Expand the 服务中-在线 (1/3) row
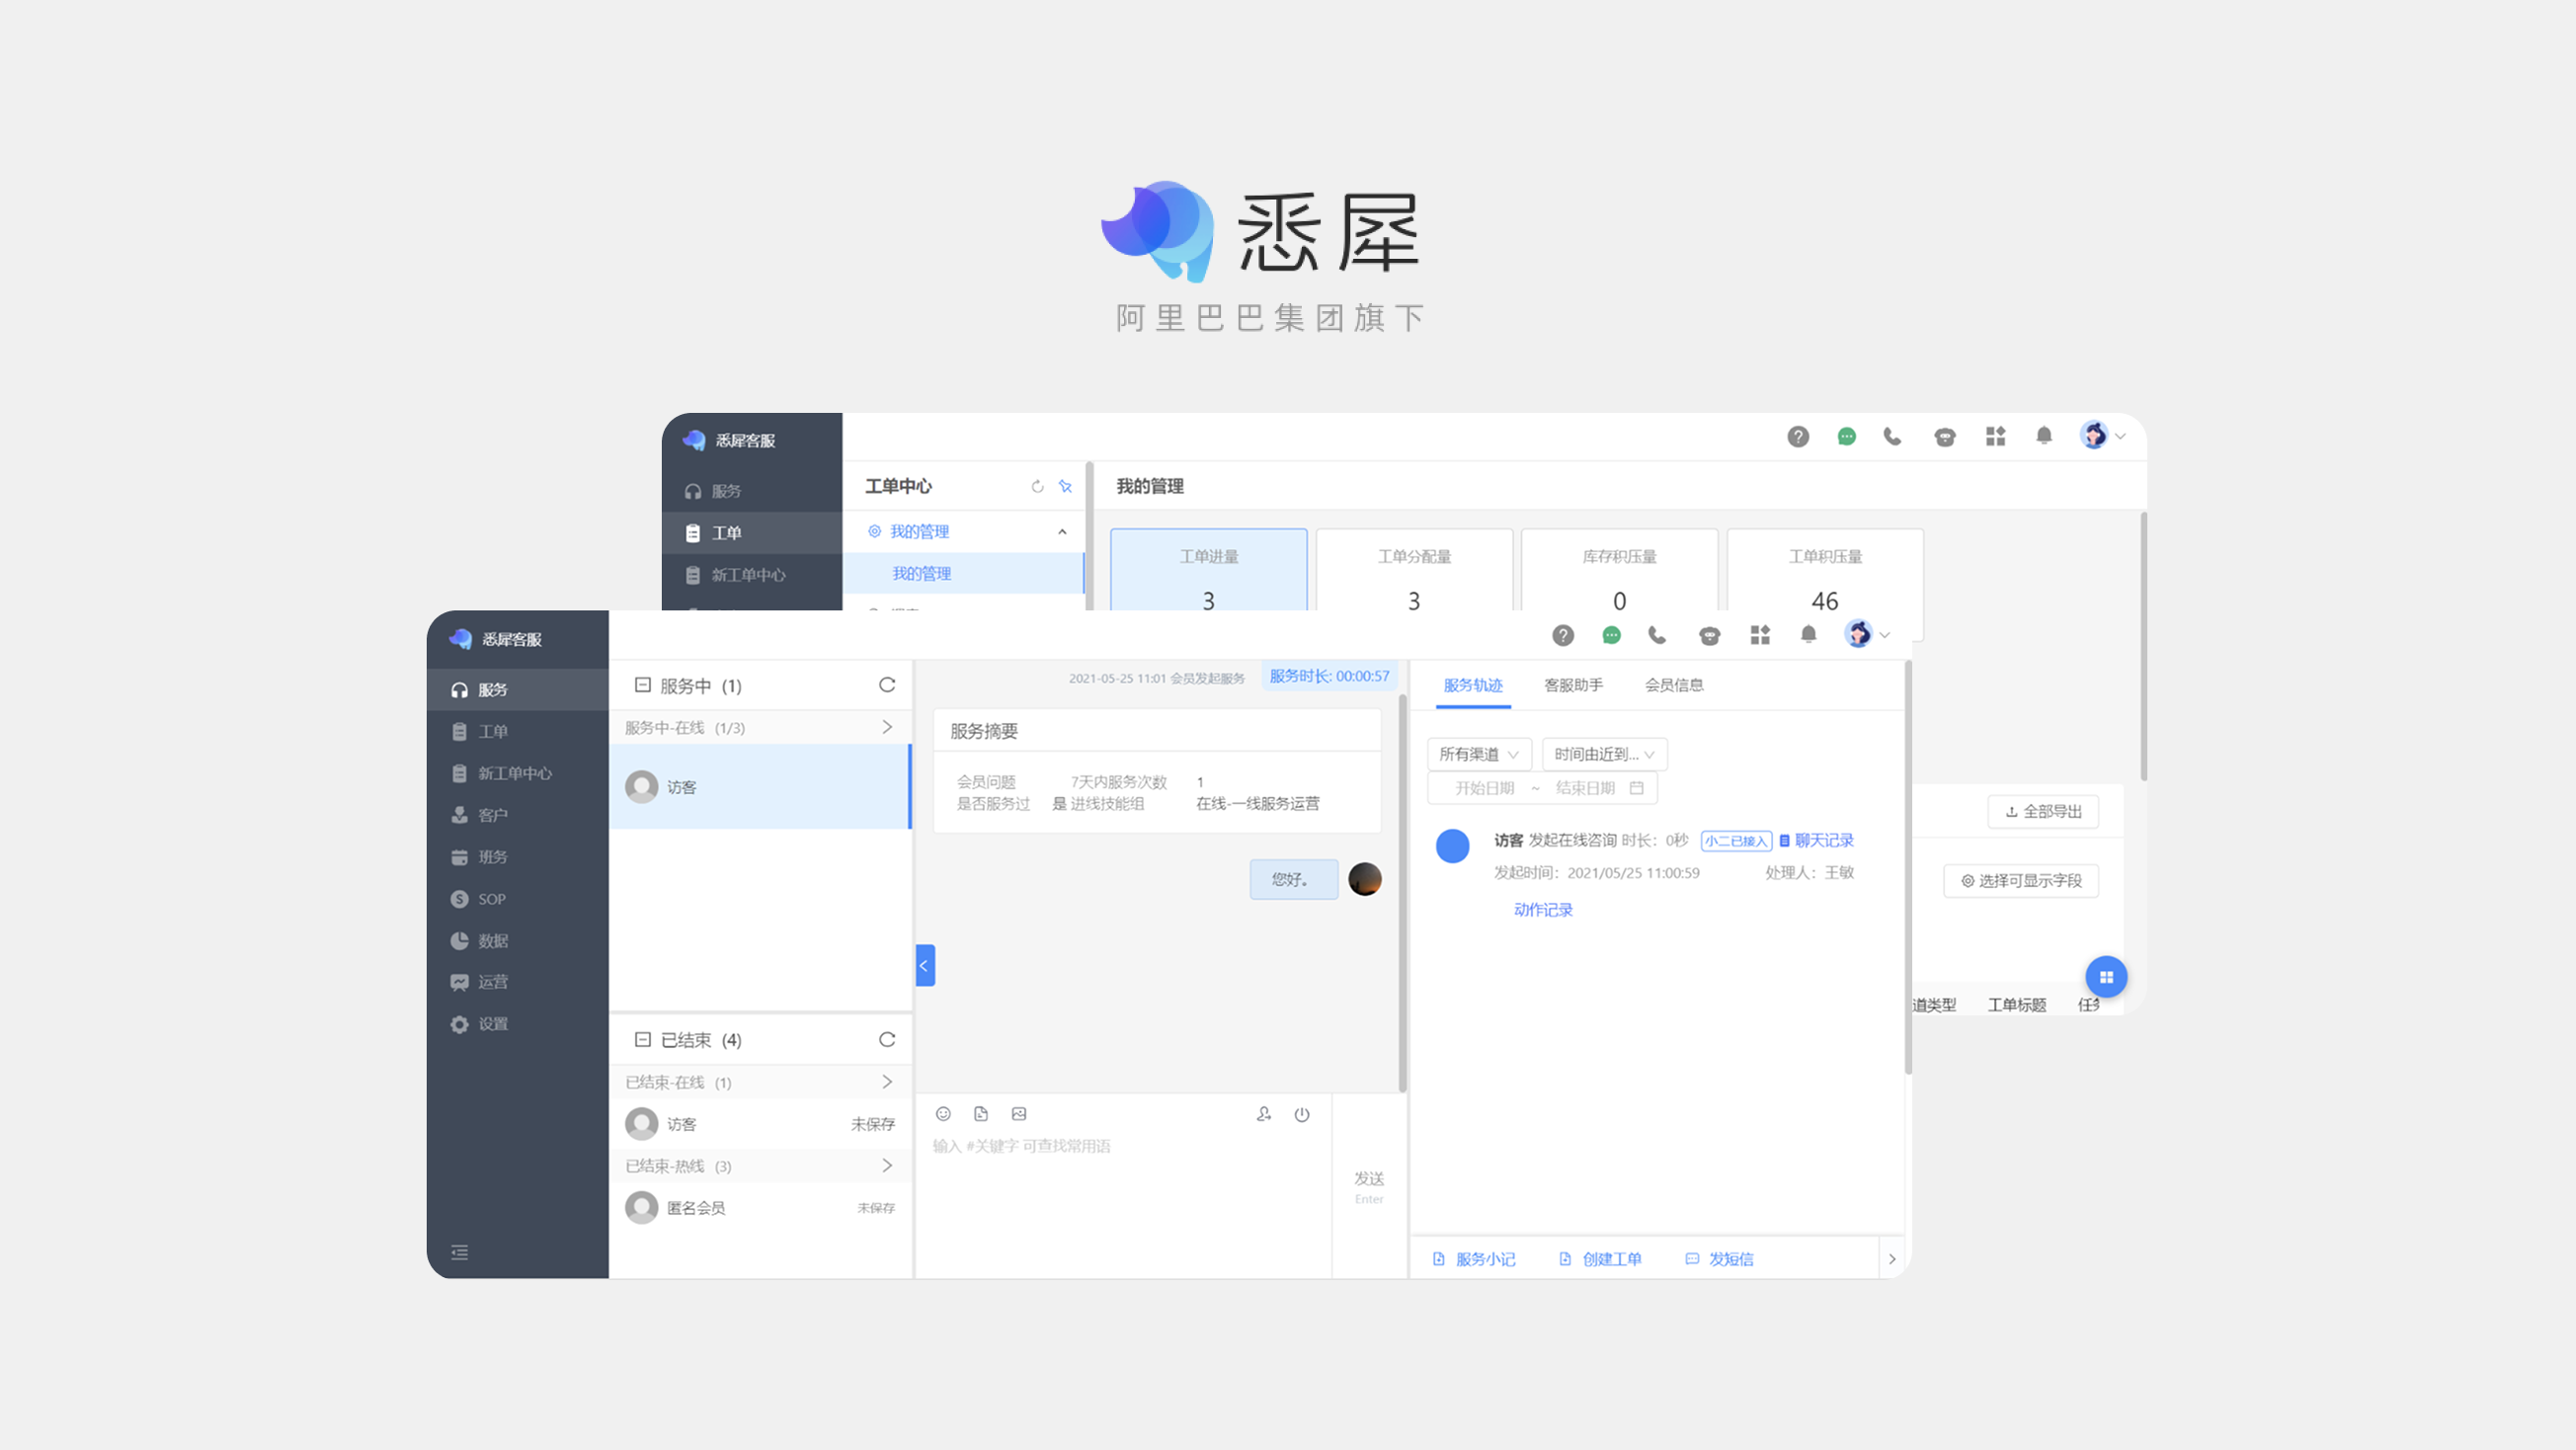The width and height of the screenshot is (2576, 1450). pyautogui.click(x=887, y=727)
